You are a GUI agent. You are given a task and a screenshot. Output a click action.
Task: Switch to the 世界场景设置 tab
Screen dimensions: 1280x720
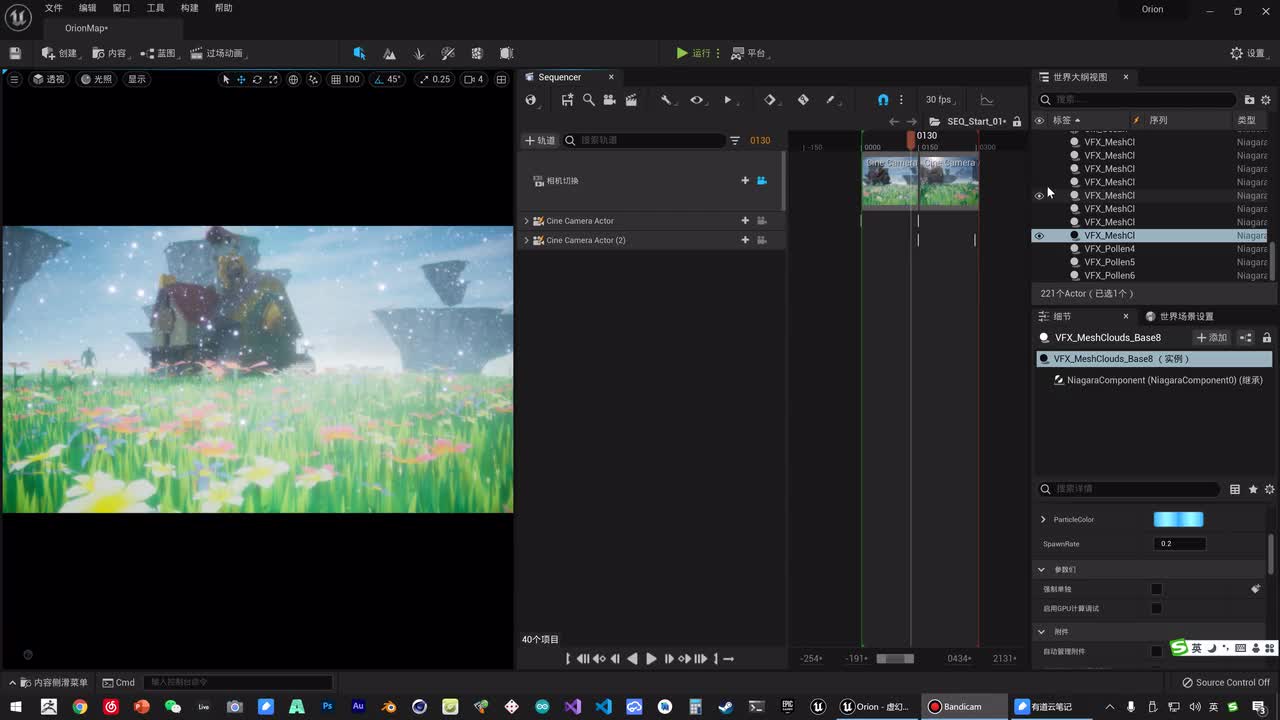[1186, 316]
